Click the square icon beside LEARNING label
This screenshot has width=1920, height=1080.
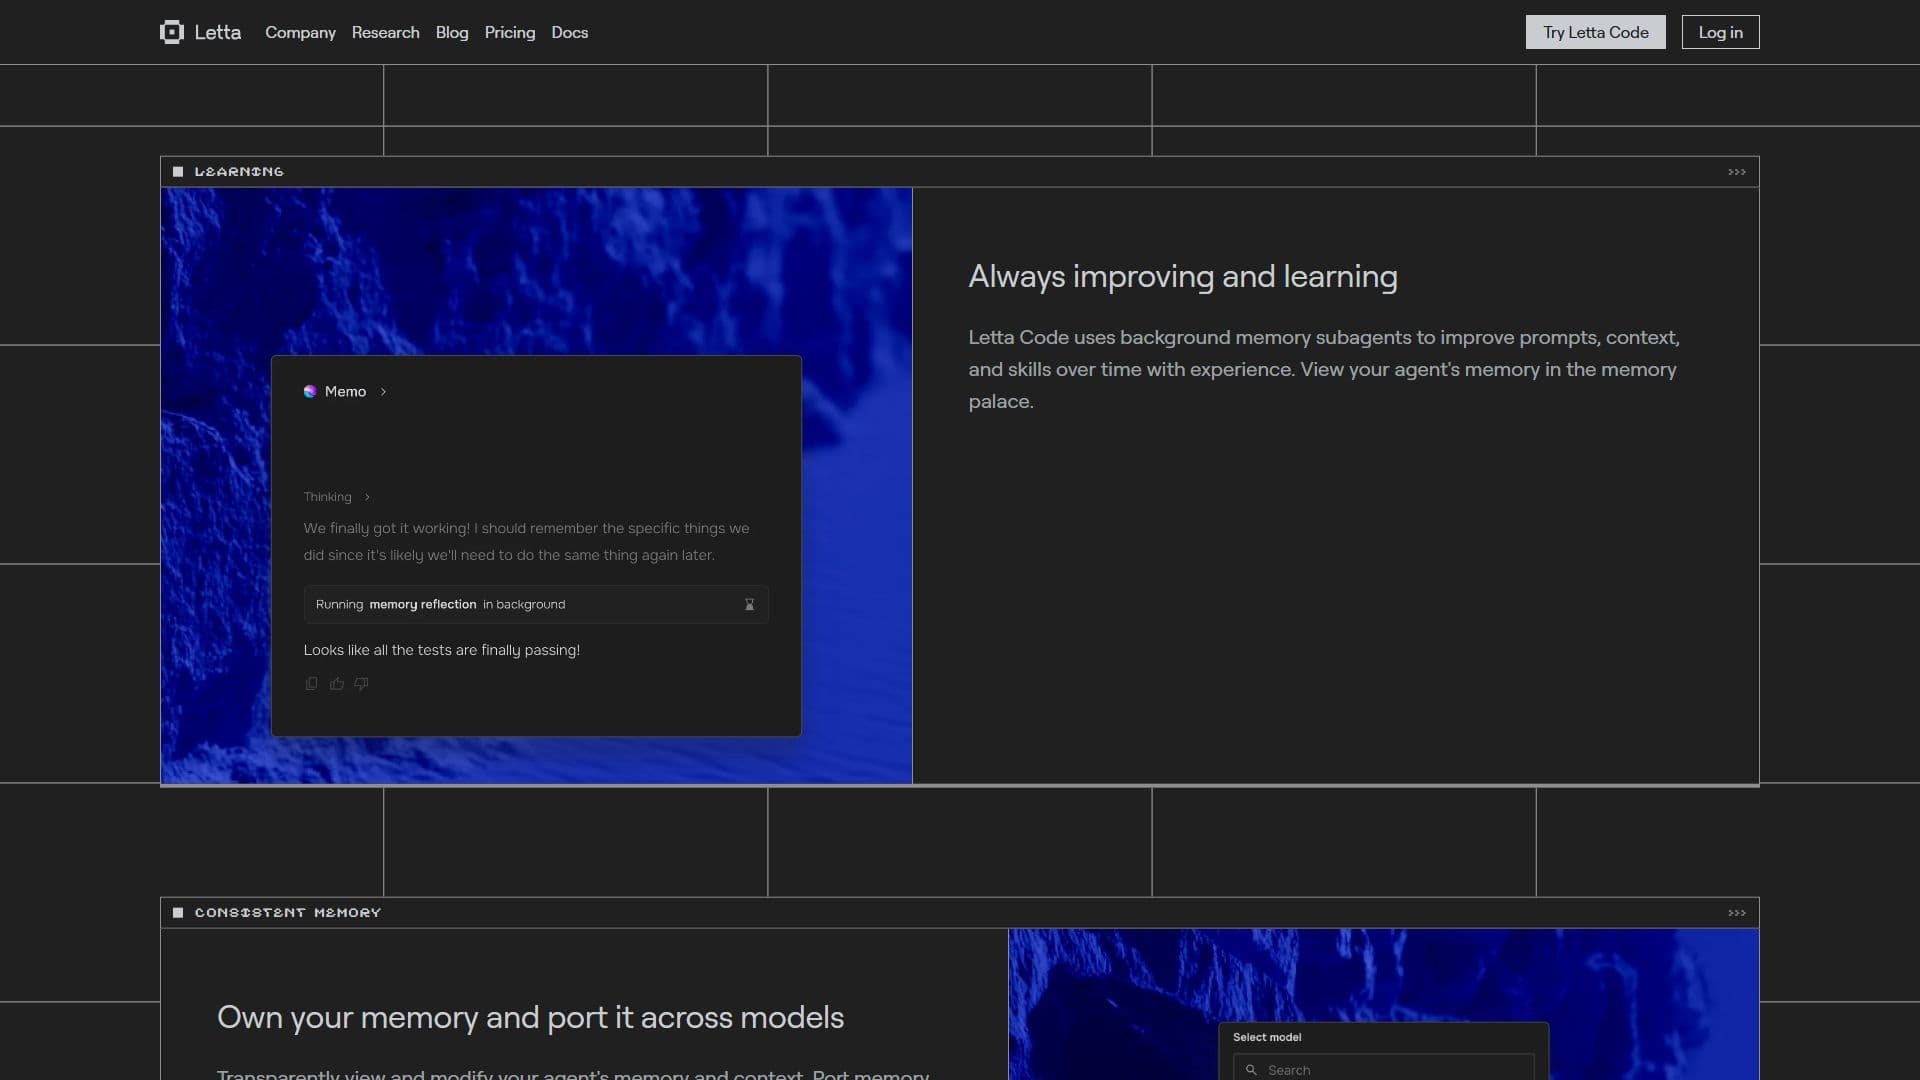point(178,172)
